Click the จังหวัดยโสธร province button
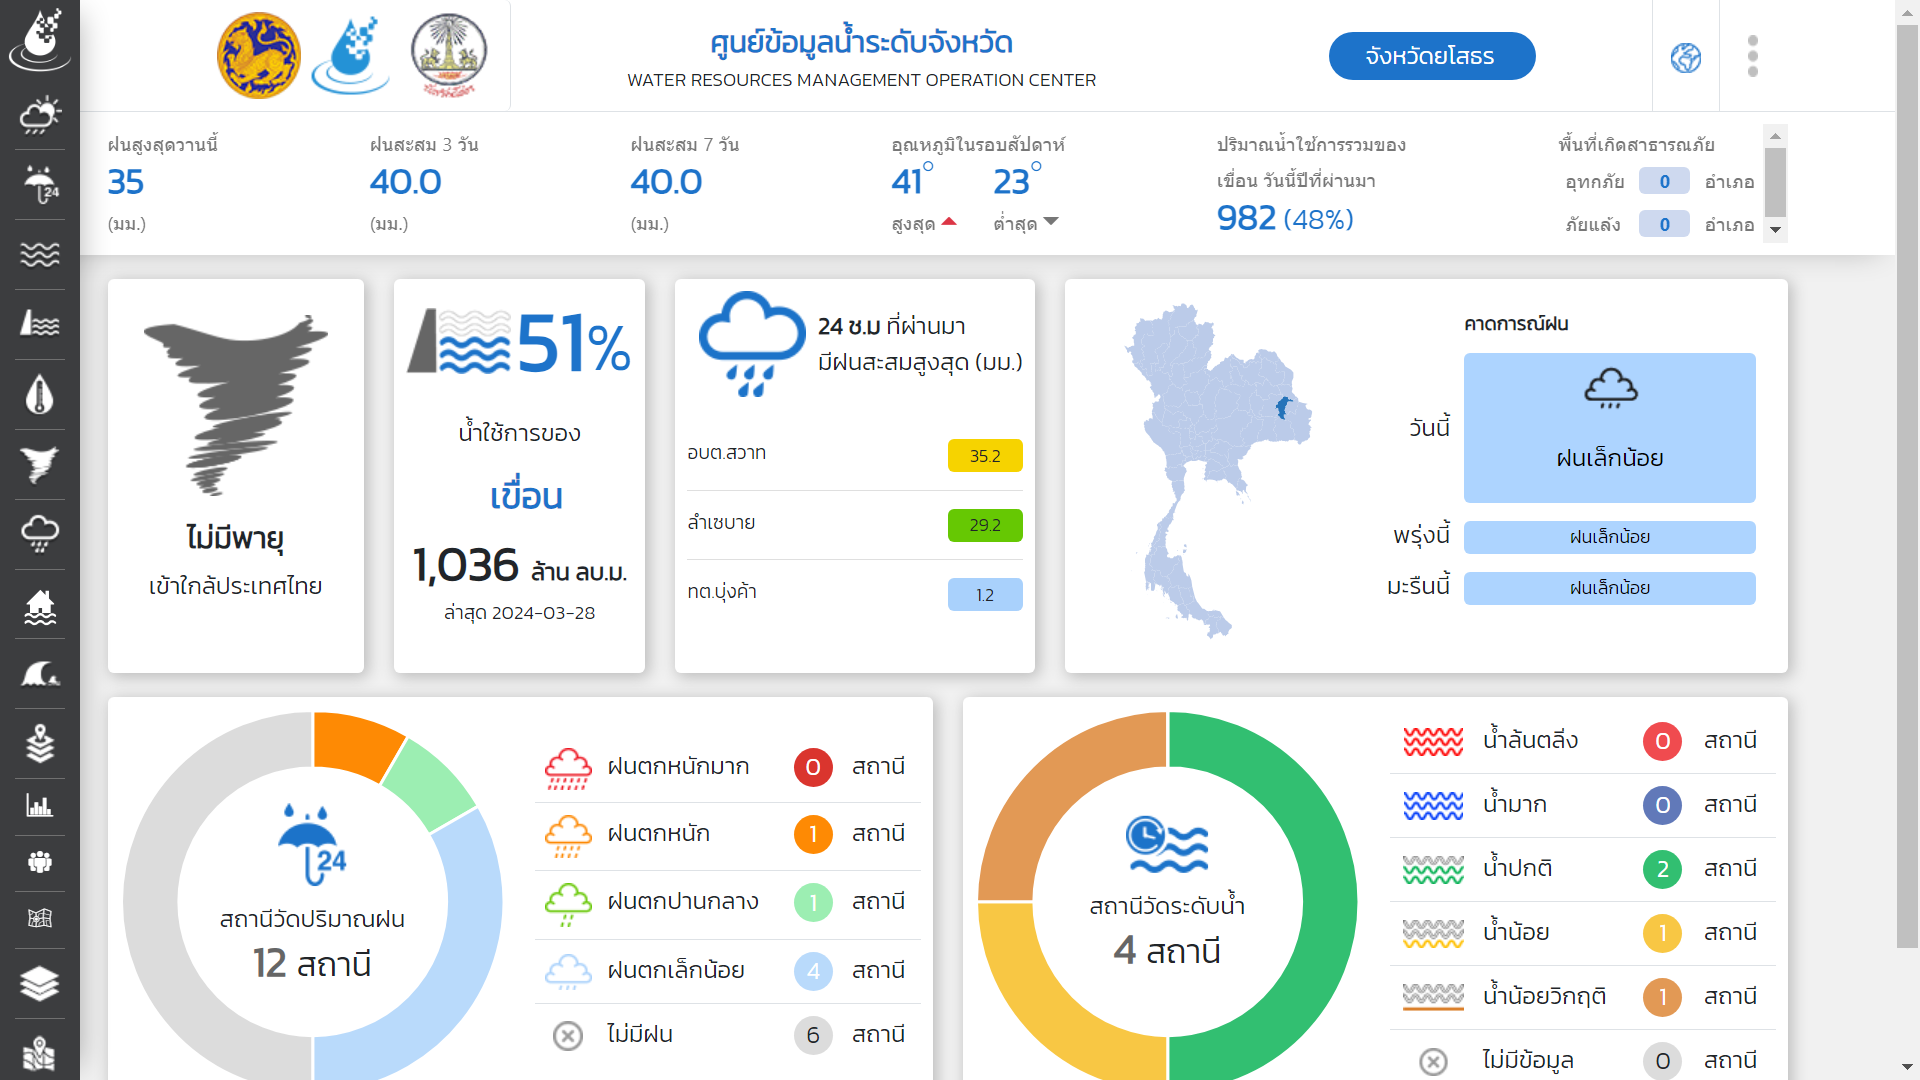This screenshot has width=1920, height=1080. [1431, 56]
